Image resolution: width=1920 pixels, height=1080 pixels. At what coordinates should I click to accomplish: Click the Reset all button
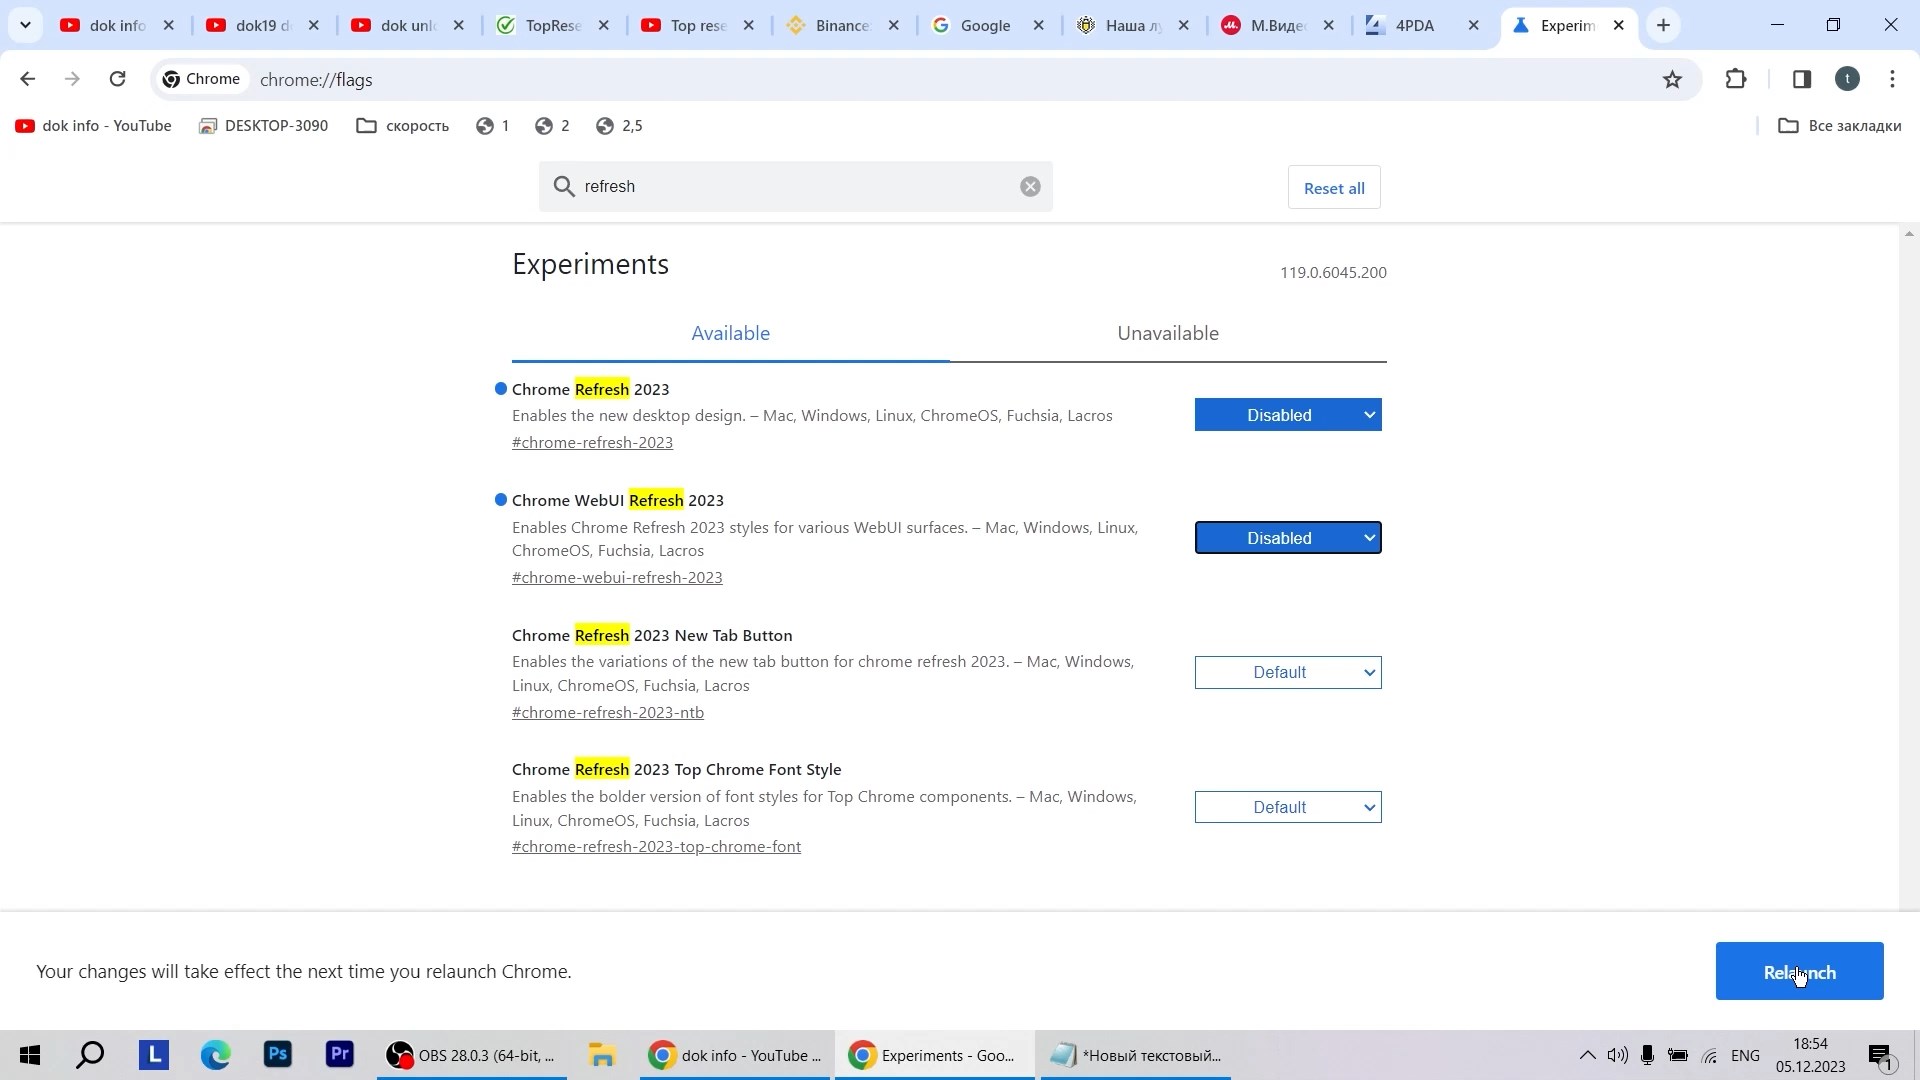(1334, 188)
